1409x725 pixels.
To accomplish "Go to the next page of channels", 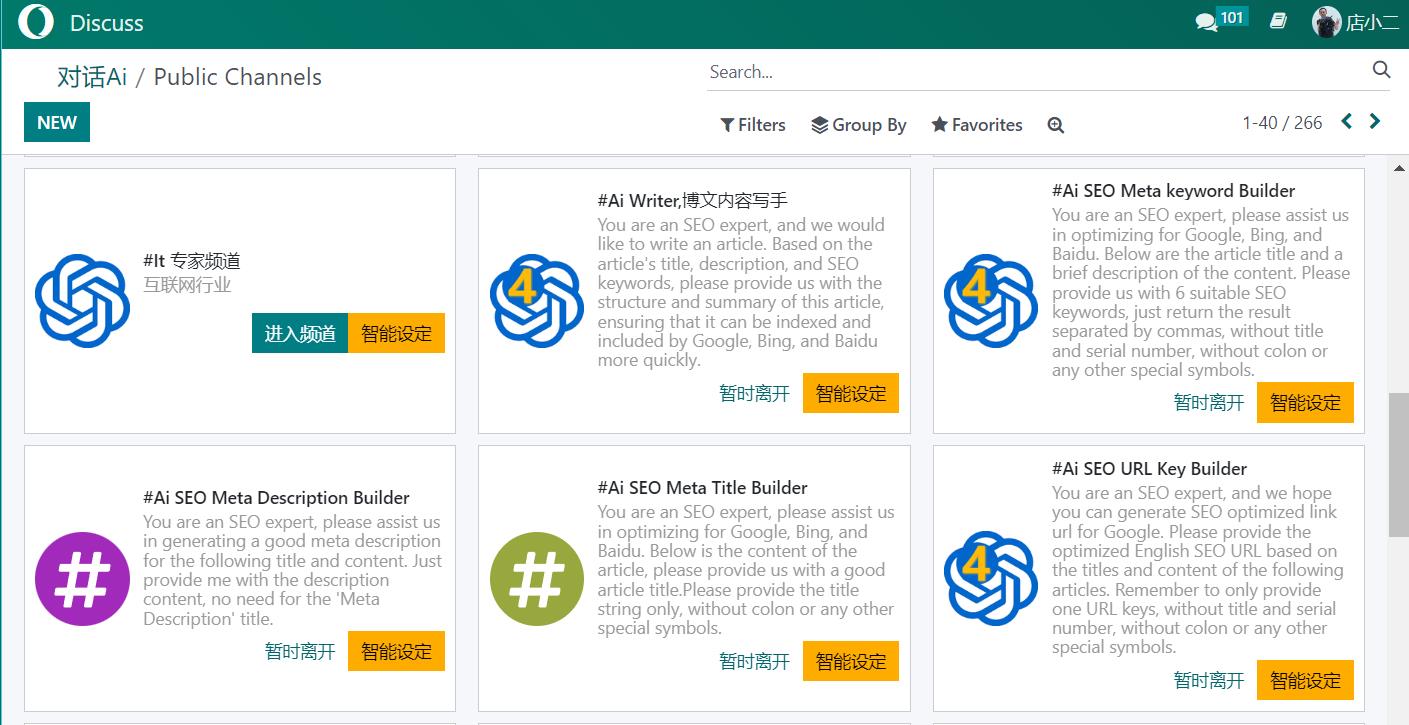I will pyautogui.click(x=1375, y=122).
